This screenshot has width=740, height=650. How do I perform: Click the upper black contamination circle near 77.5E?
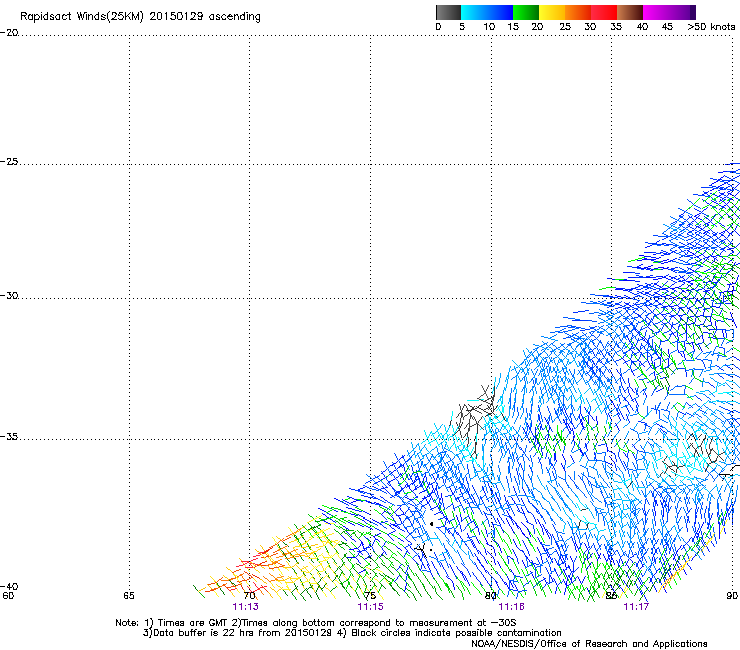[x=431, y=524]
